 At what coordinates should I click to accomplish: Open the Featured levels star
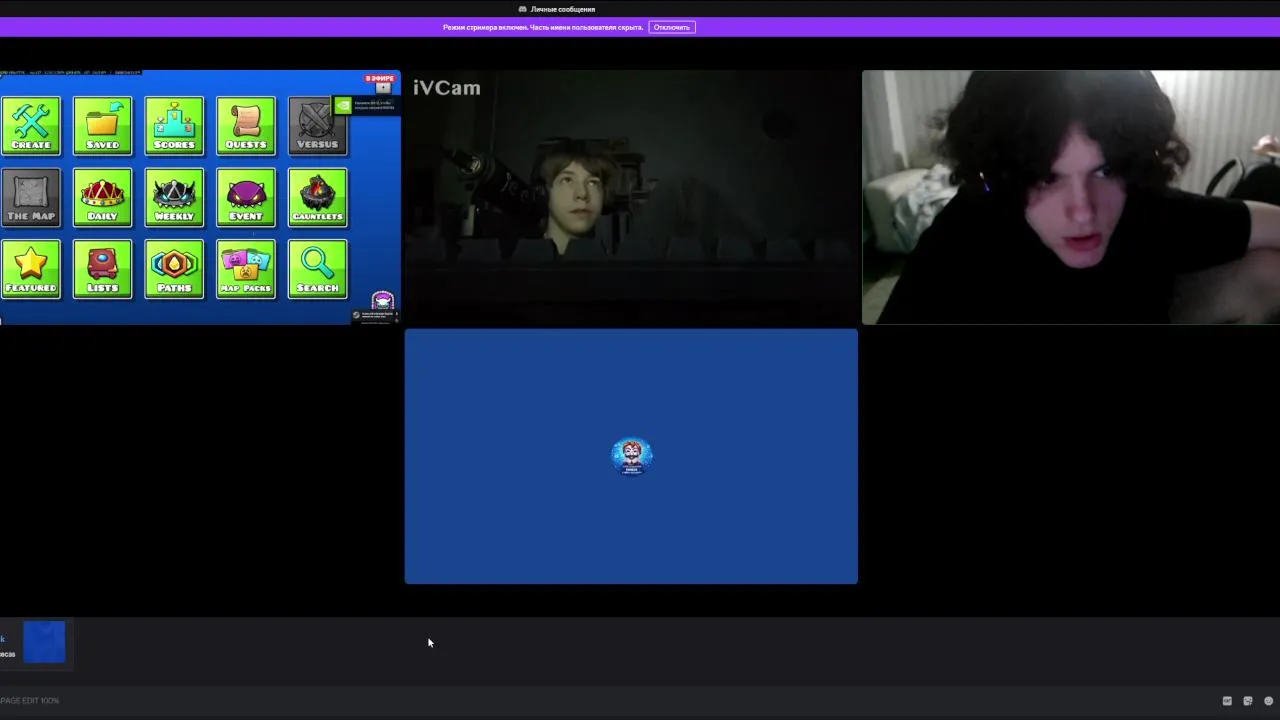(x=31, y=269)
